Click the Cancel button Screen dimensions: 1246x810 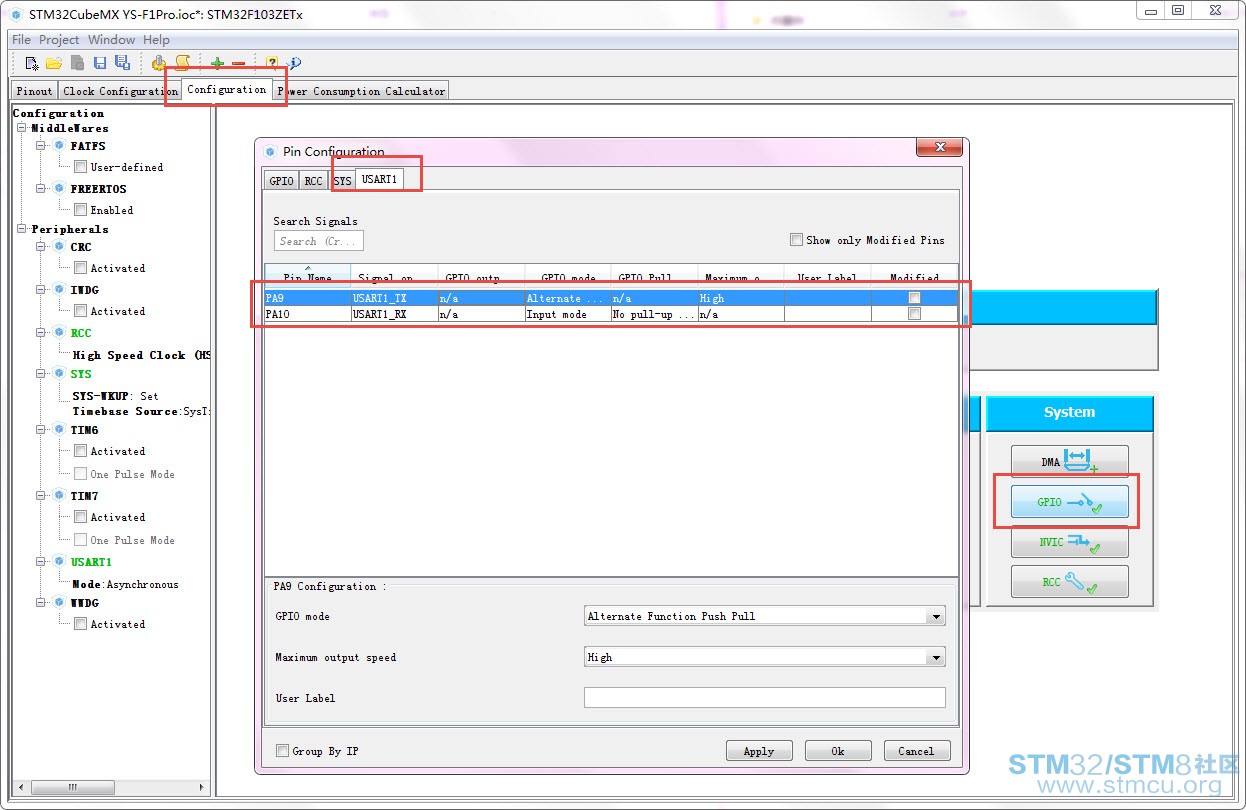[x=916, y=751]
